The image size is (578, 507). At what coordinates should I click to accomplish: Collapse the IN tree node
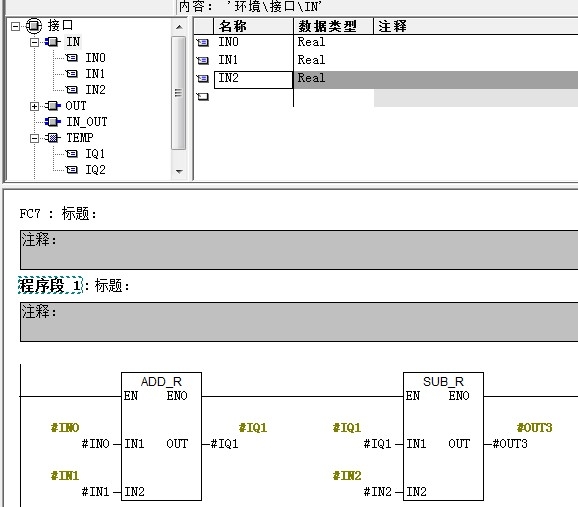[34, 42]
